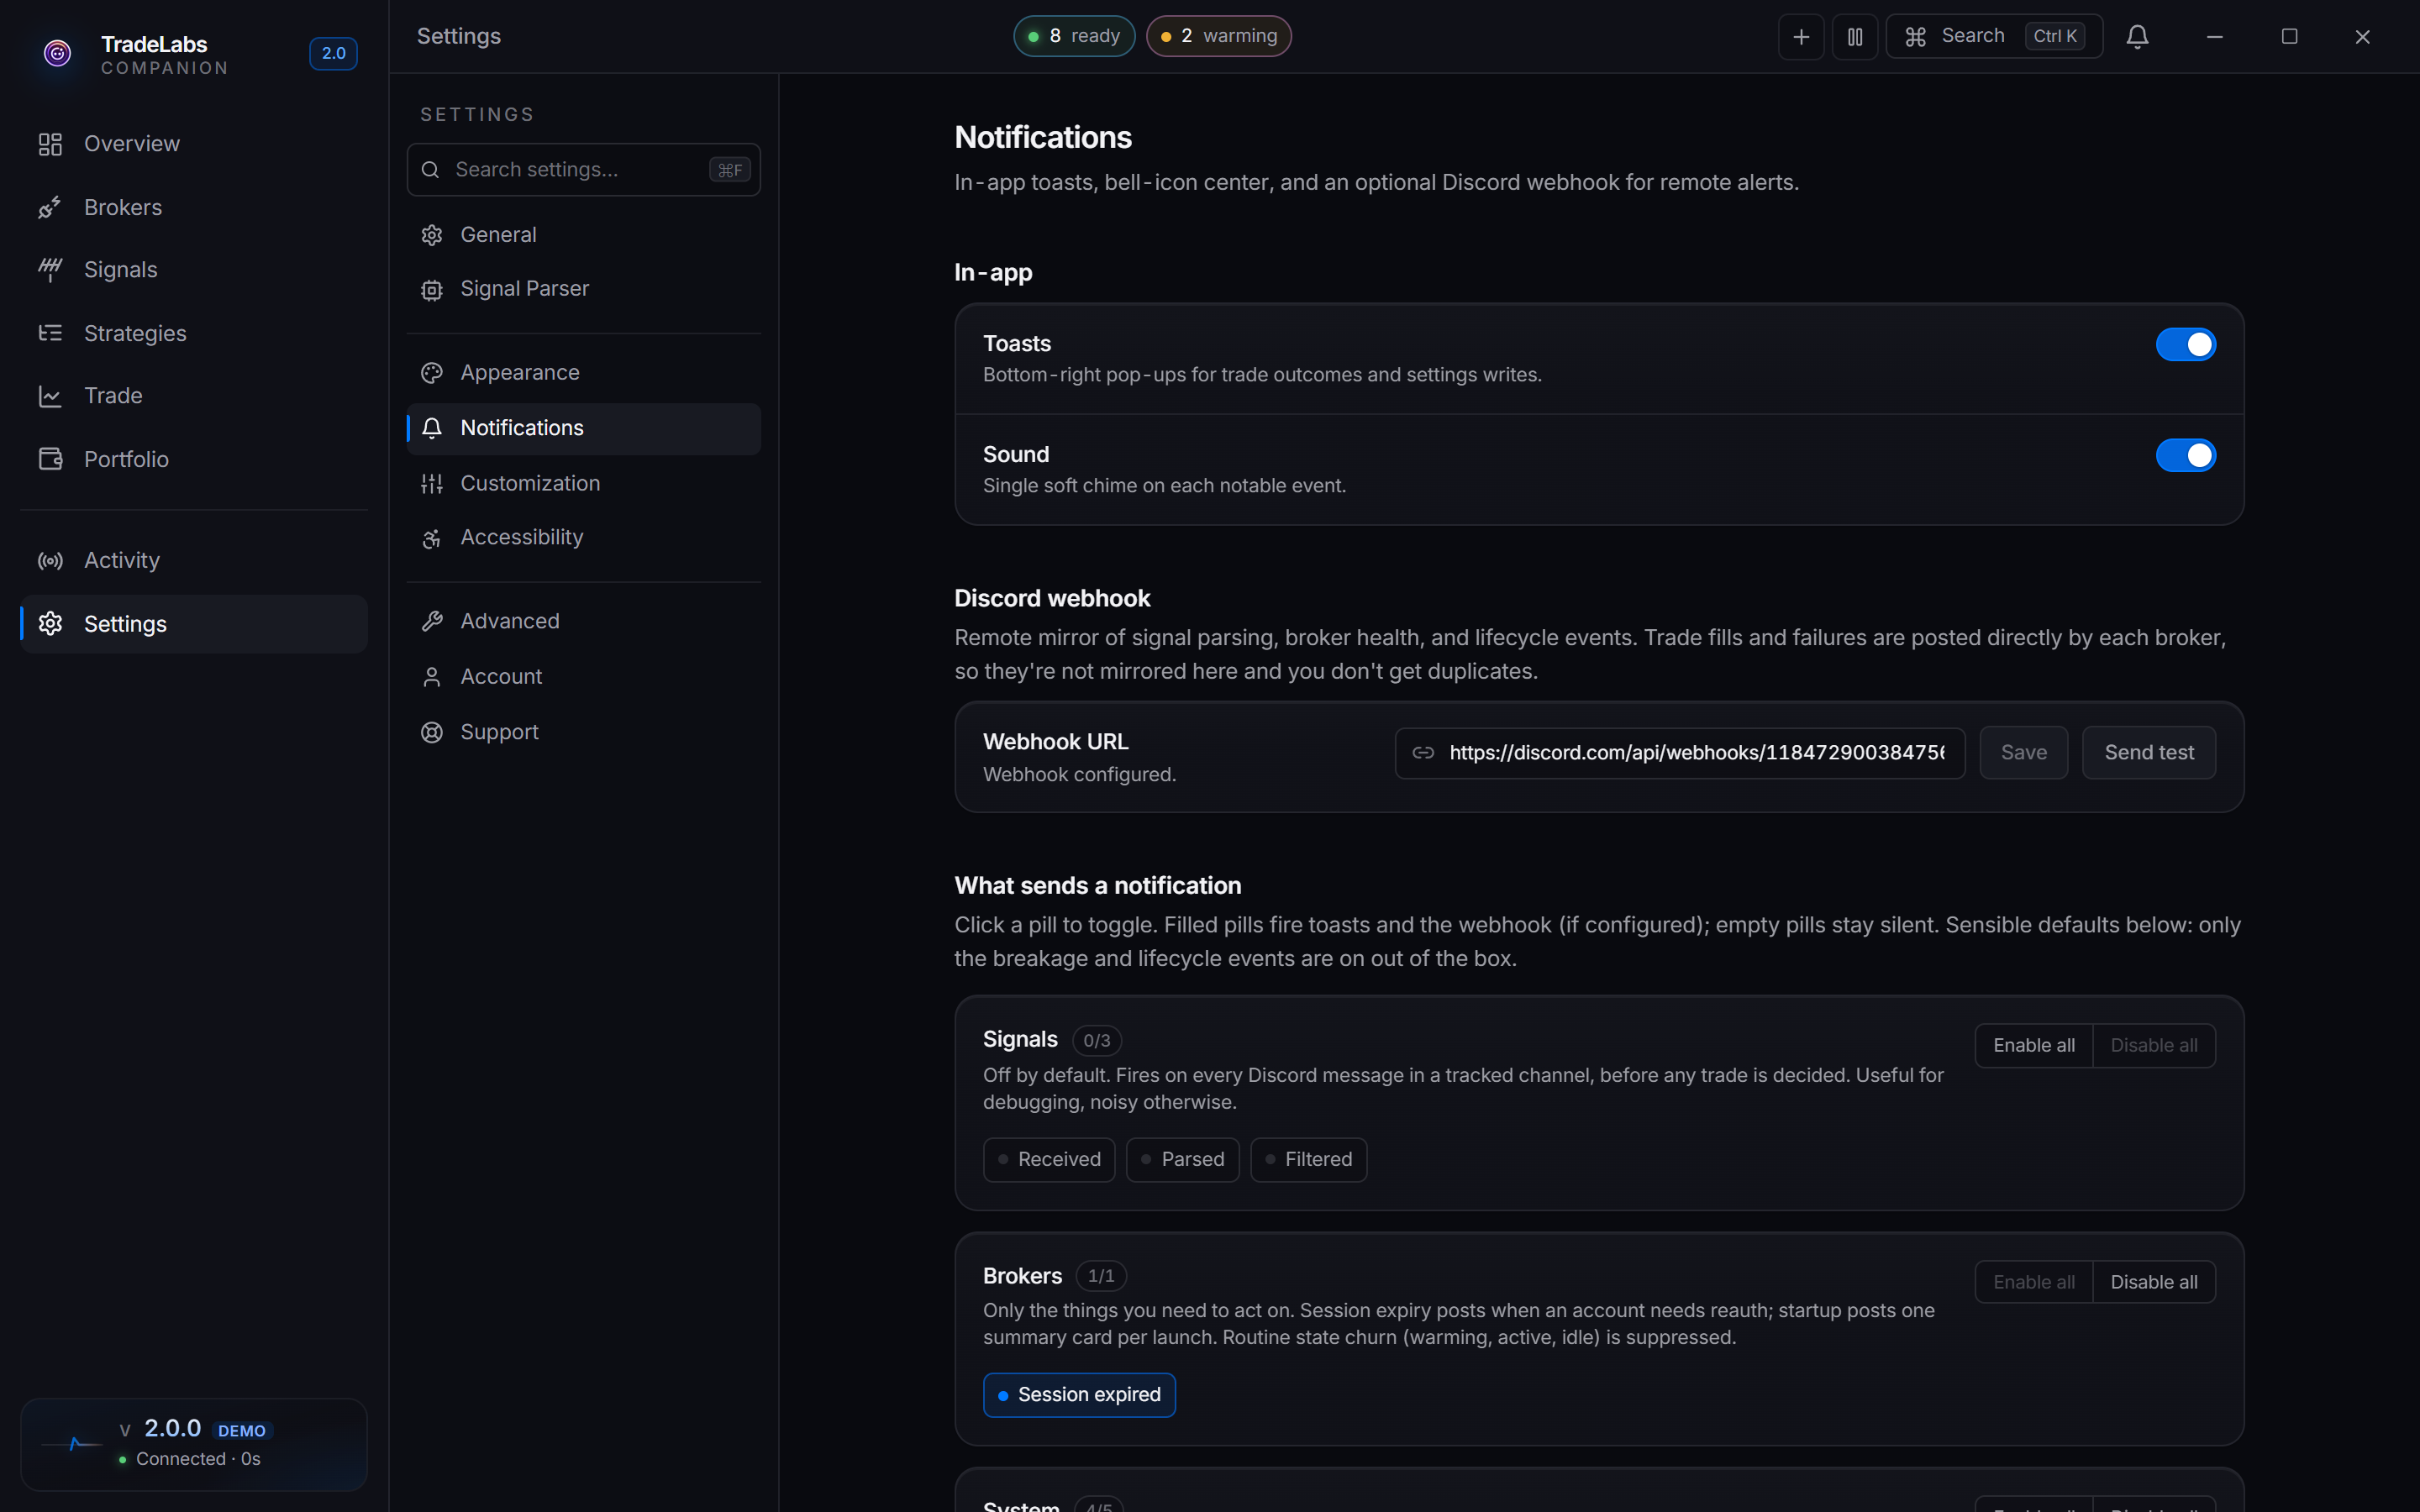Toggle the Filtered pill
Screen dimensions: 2420x1512
1308,1160
